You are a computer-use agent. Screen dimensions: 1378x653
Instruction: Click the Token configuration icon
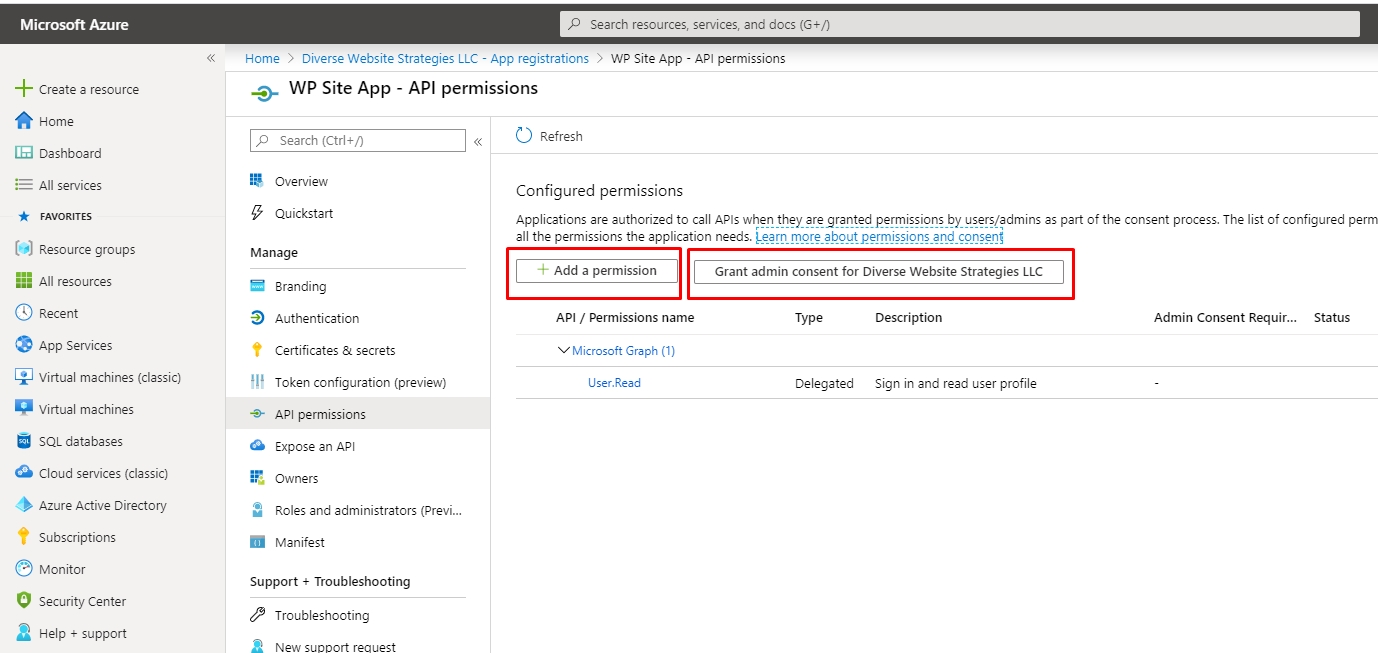click(257, 382)
